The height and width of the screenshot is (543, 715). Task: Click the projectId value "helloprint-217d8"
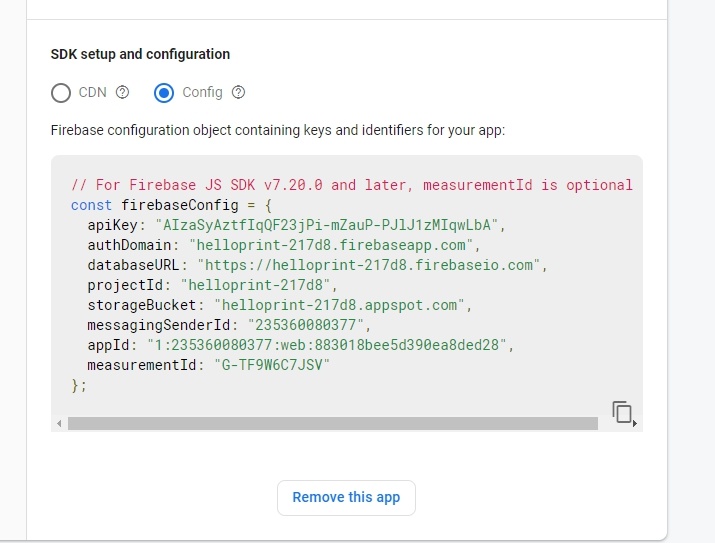tap(255, 285)
